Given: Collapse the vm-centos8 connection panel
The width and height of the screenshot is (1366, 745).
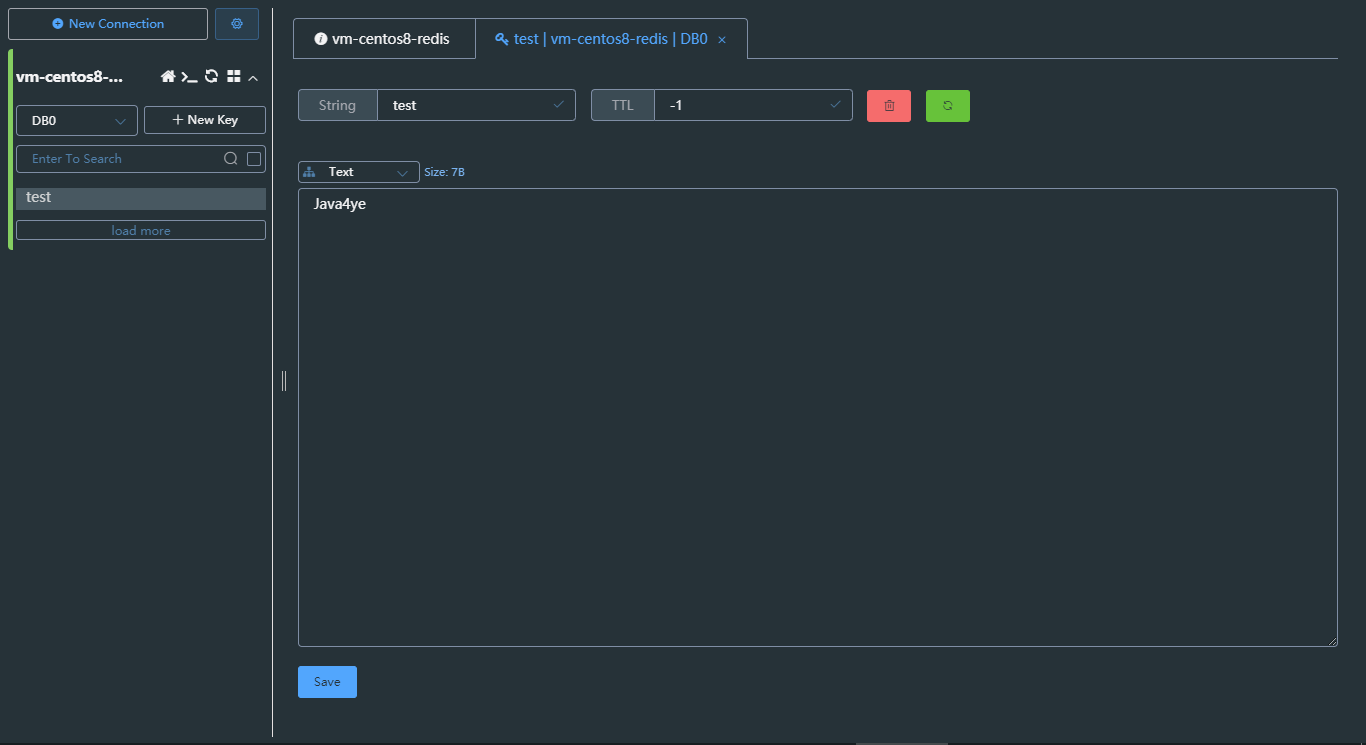Looking at the screenshot, I should [x=253, y=78].
